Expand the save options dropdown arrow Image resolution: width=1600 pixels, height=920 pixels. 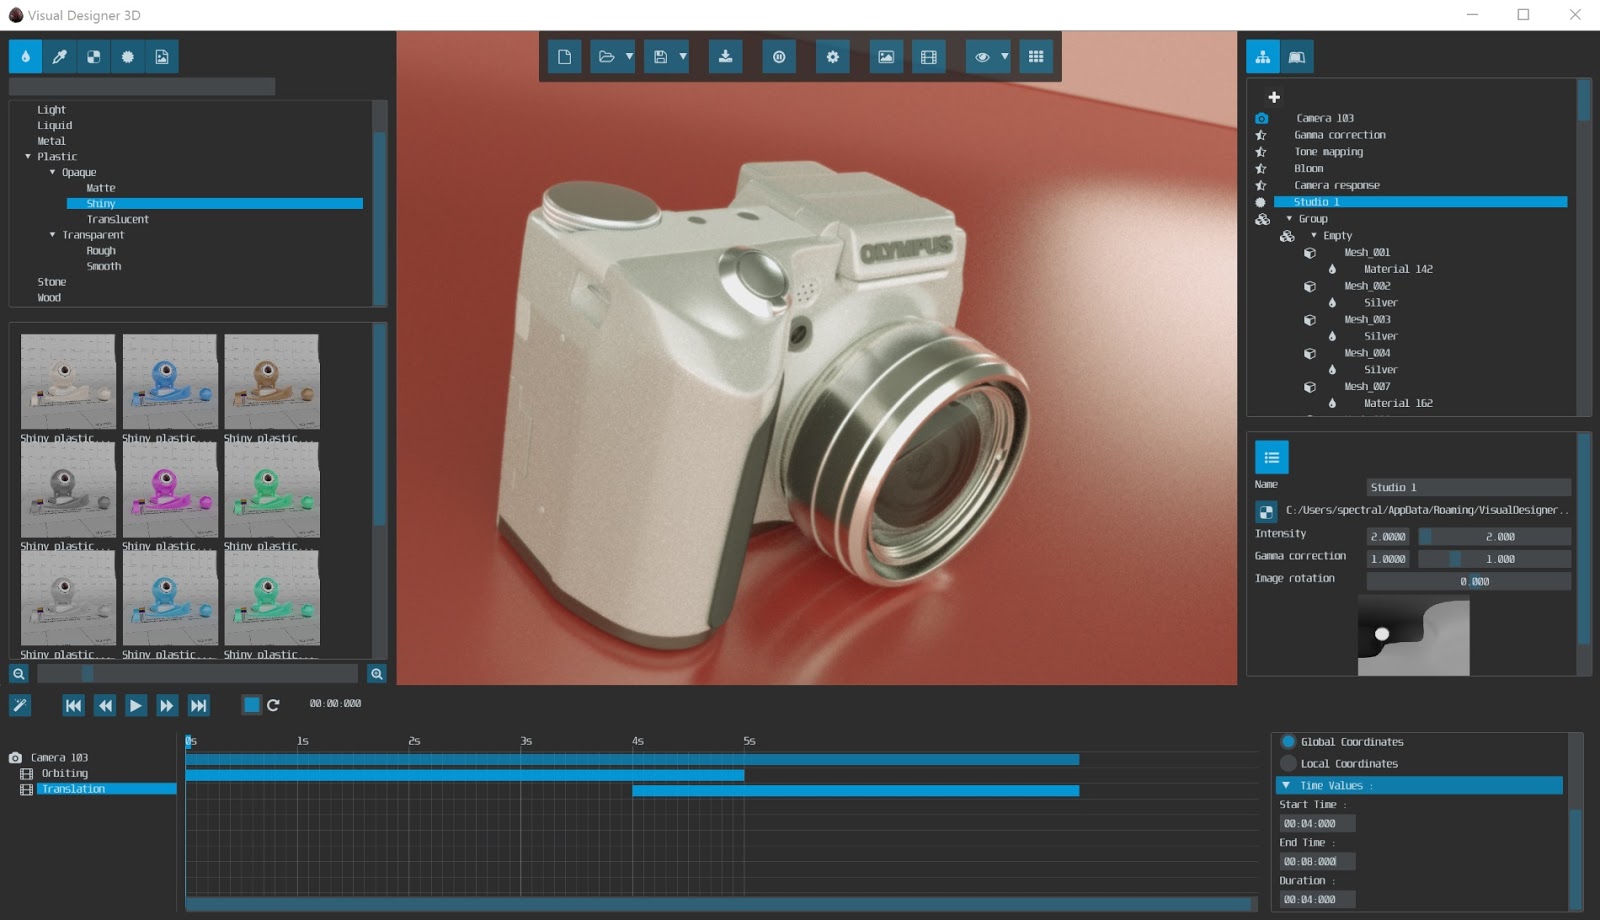pyautogui.click(x=683, y=57)
